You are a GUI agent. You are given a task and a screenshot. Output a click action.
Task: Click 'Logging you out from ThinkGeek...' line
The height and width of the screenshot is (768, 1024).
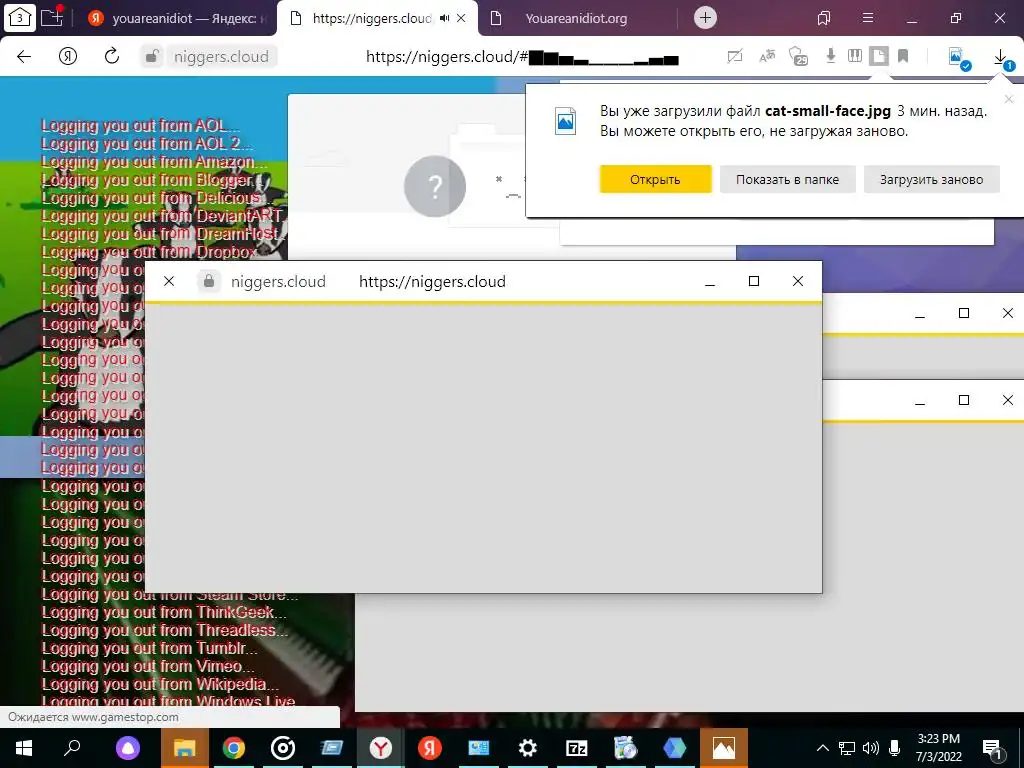[x=164, y=612]
